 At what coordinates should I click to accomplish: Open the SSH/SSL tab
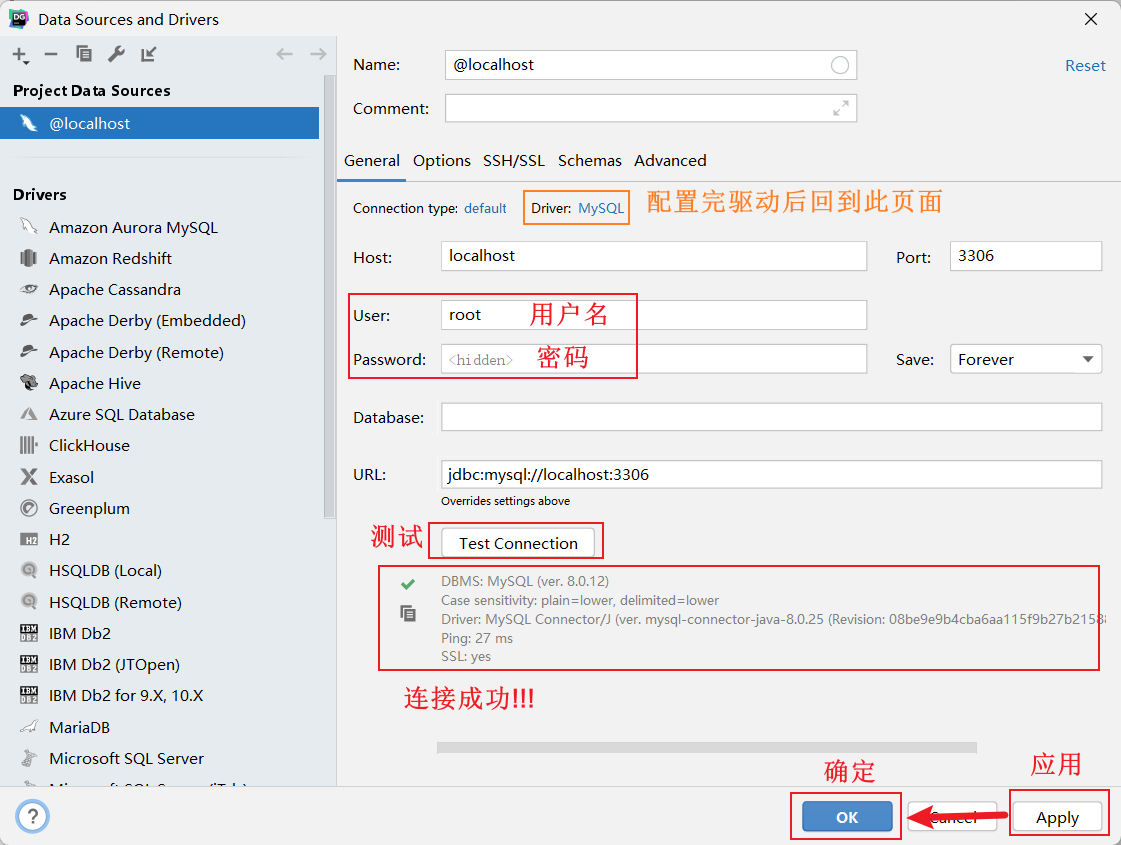514,160
